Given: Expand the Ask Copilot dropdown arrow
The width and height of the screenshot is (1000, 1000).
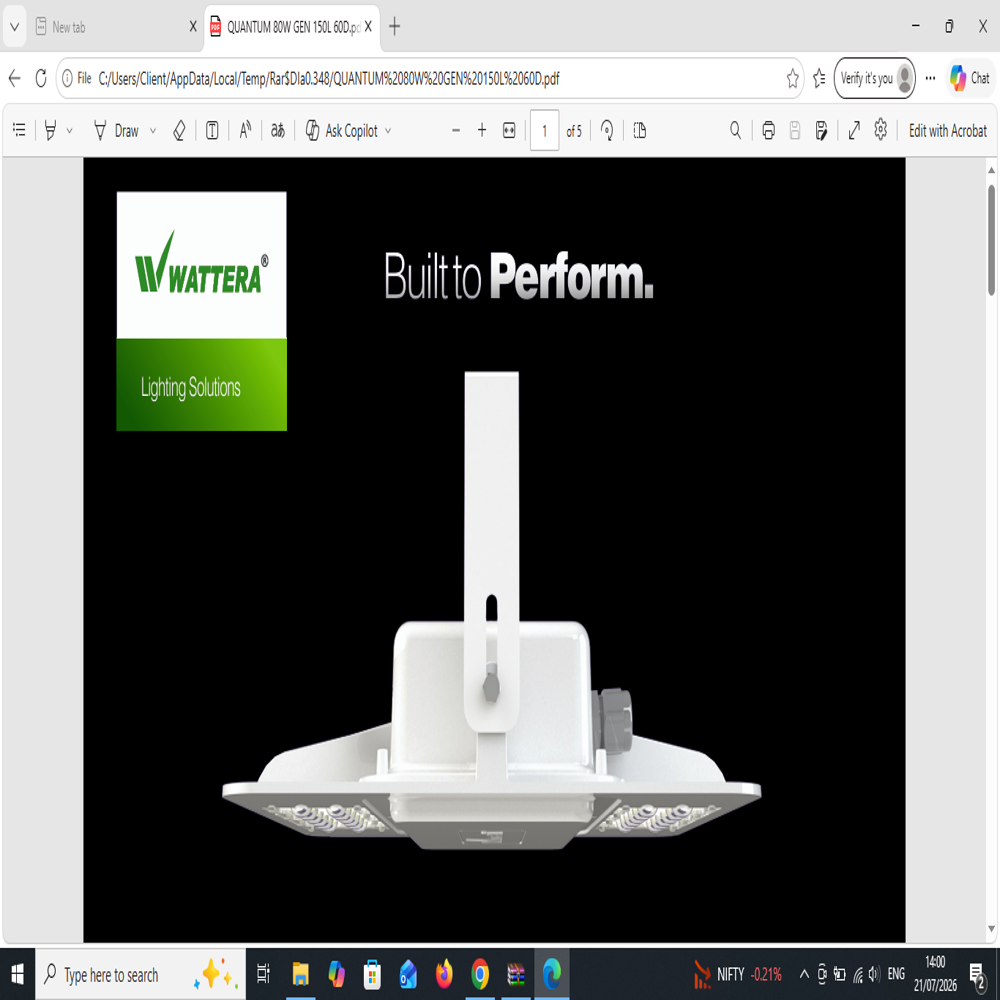Looking at the screenshot, I should 388,131.
